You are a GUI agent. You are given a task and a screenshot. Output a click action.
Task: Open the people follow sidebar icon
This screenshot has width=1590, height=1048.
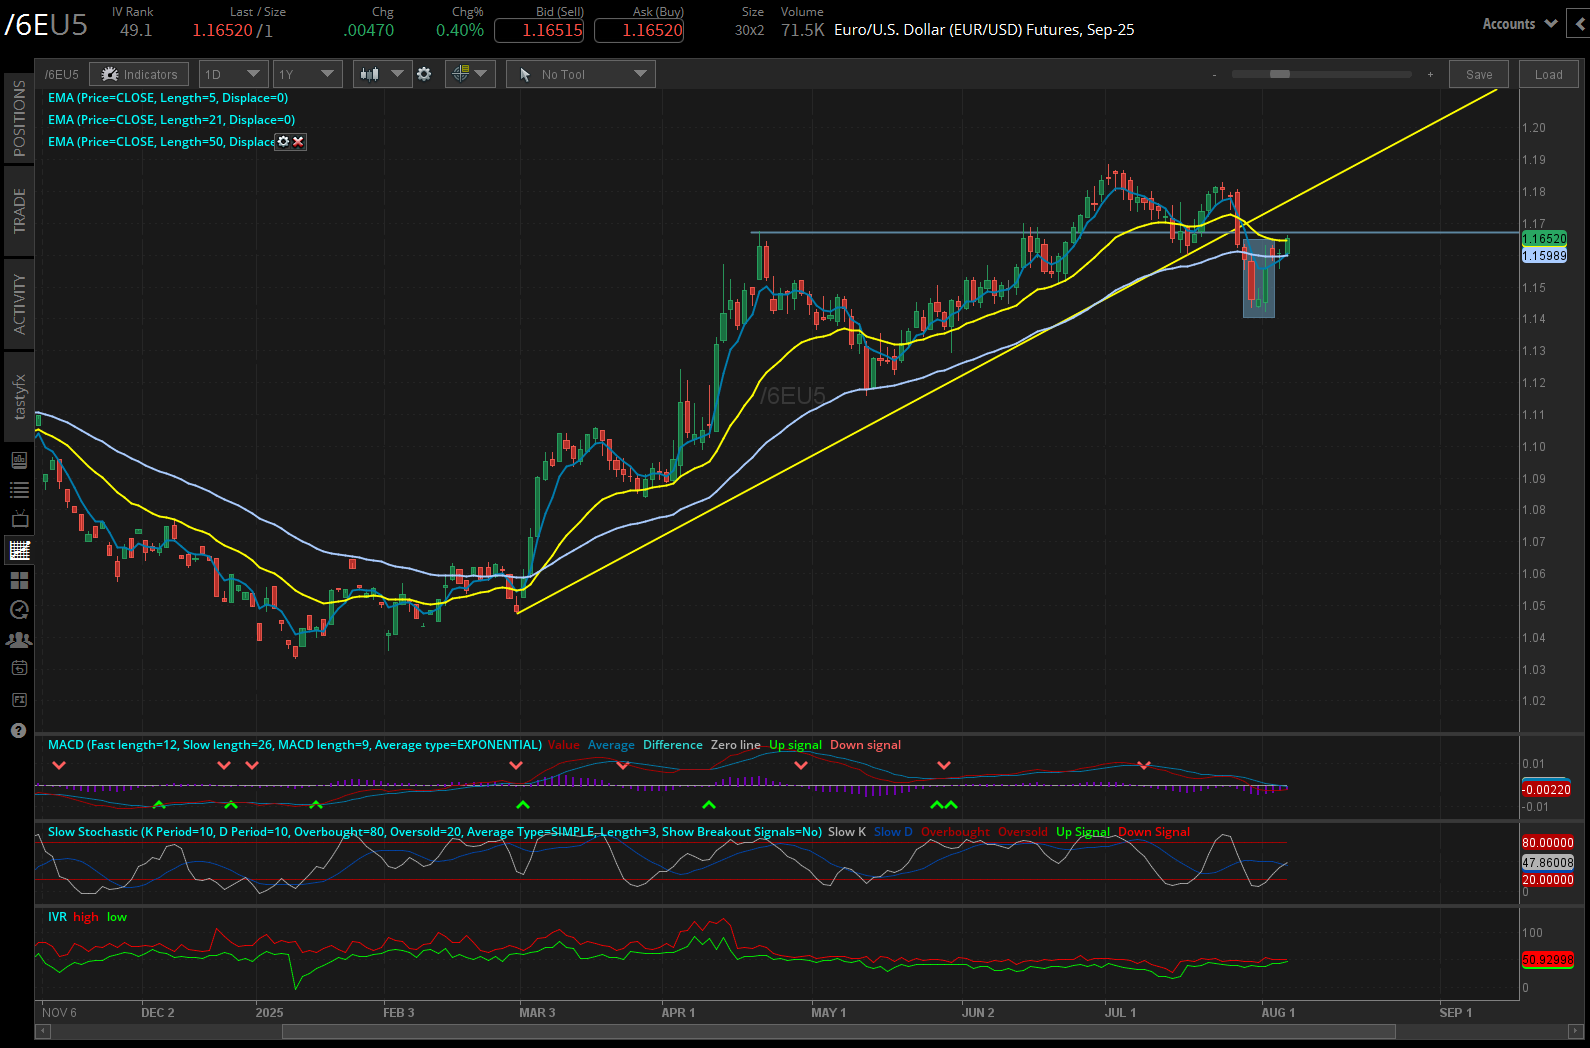(x=19, y=639)
